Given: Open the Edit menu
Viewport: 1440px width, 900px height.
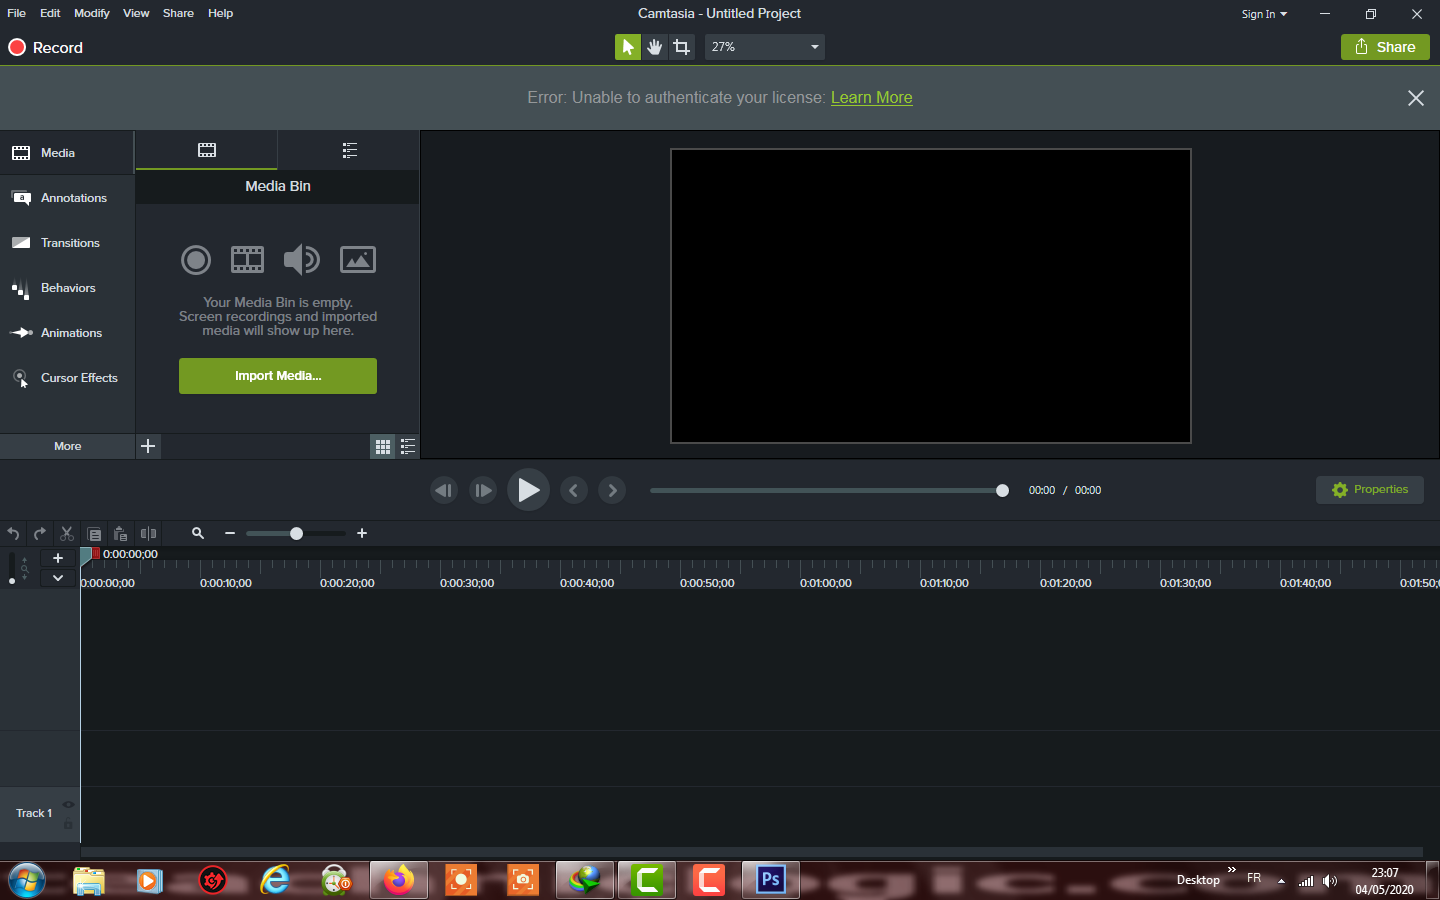Looking at the screenshot, I should tap(50, 13).
